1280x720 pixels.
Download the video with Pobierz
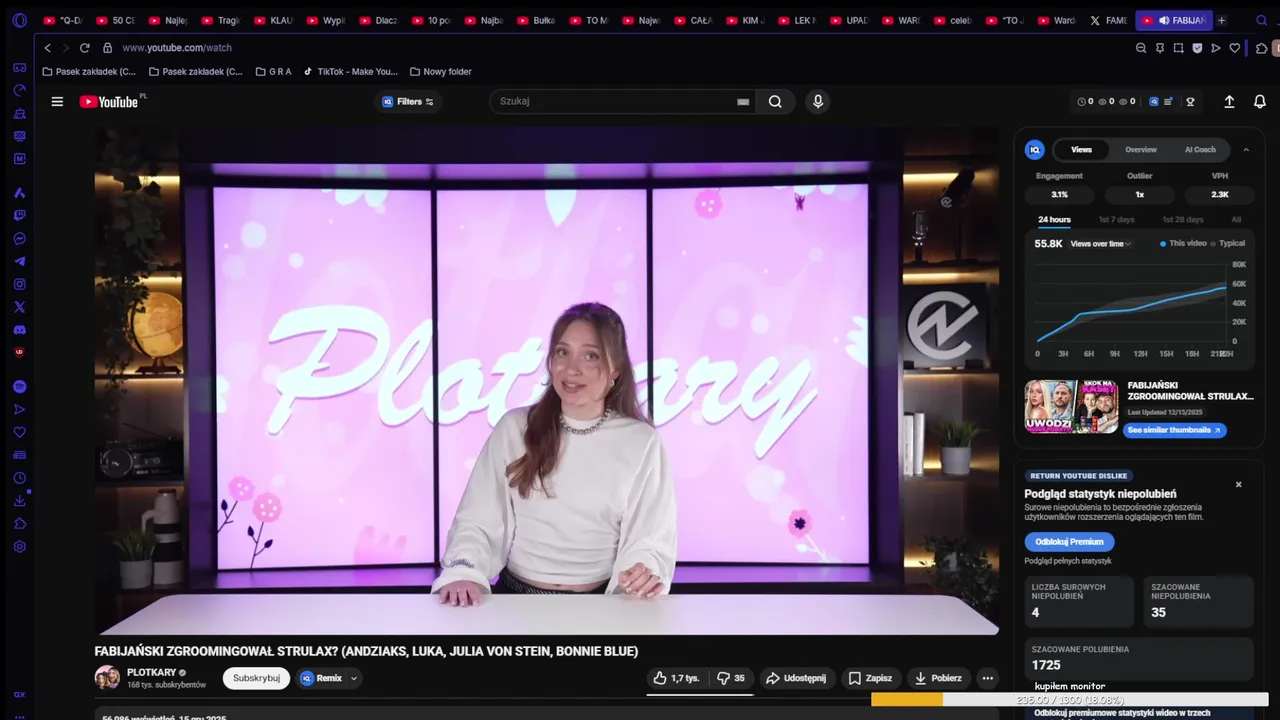pos(938,678)
